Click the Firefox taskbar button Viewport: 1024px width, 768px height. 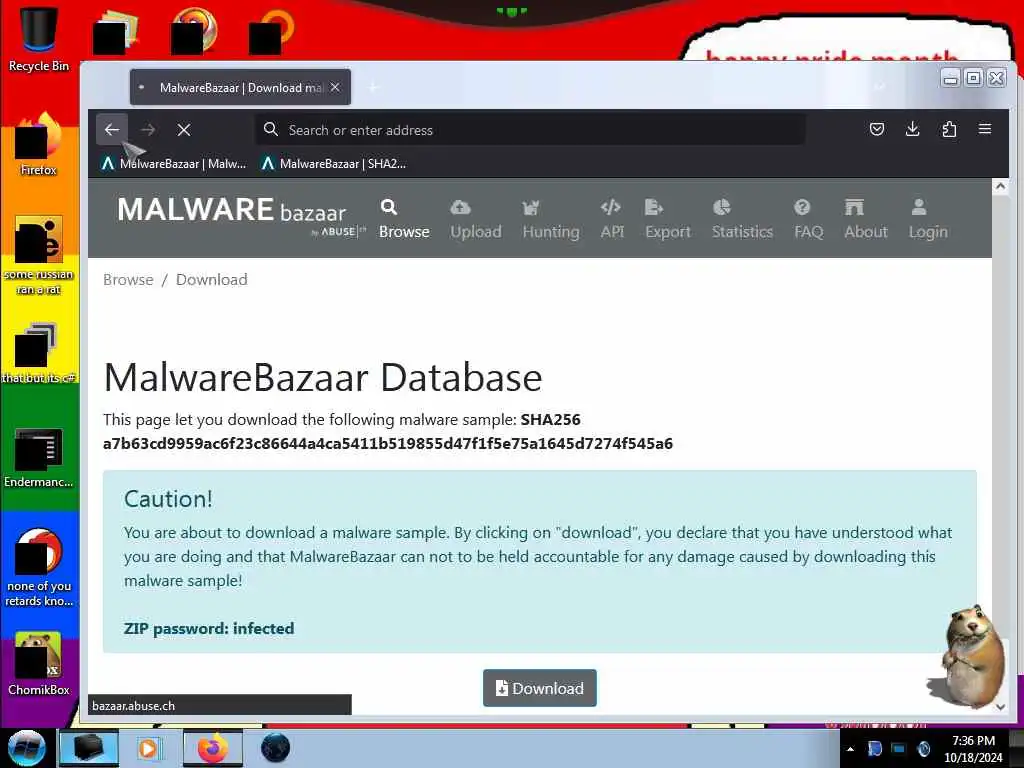213,748
